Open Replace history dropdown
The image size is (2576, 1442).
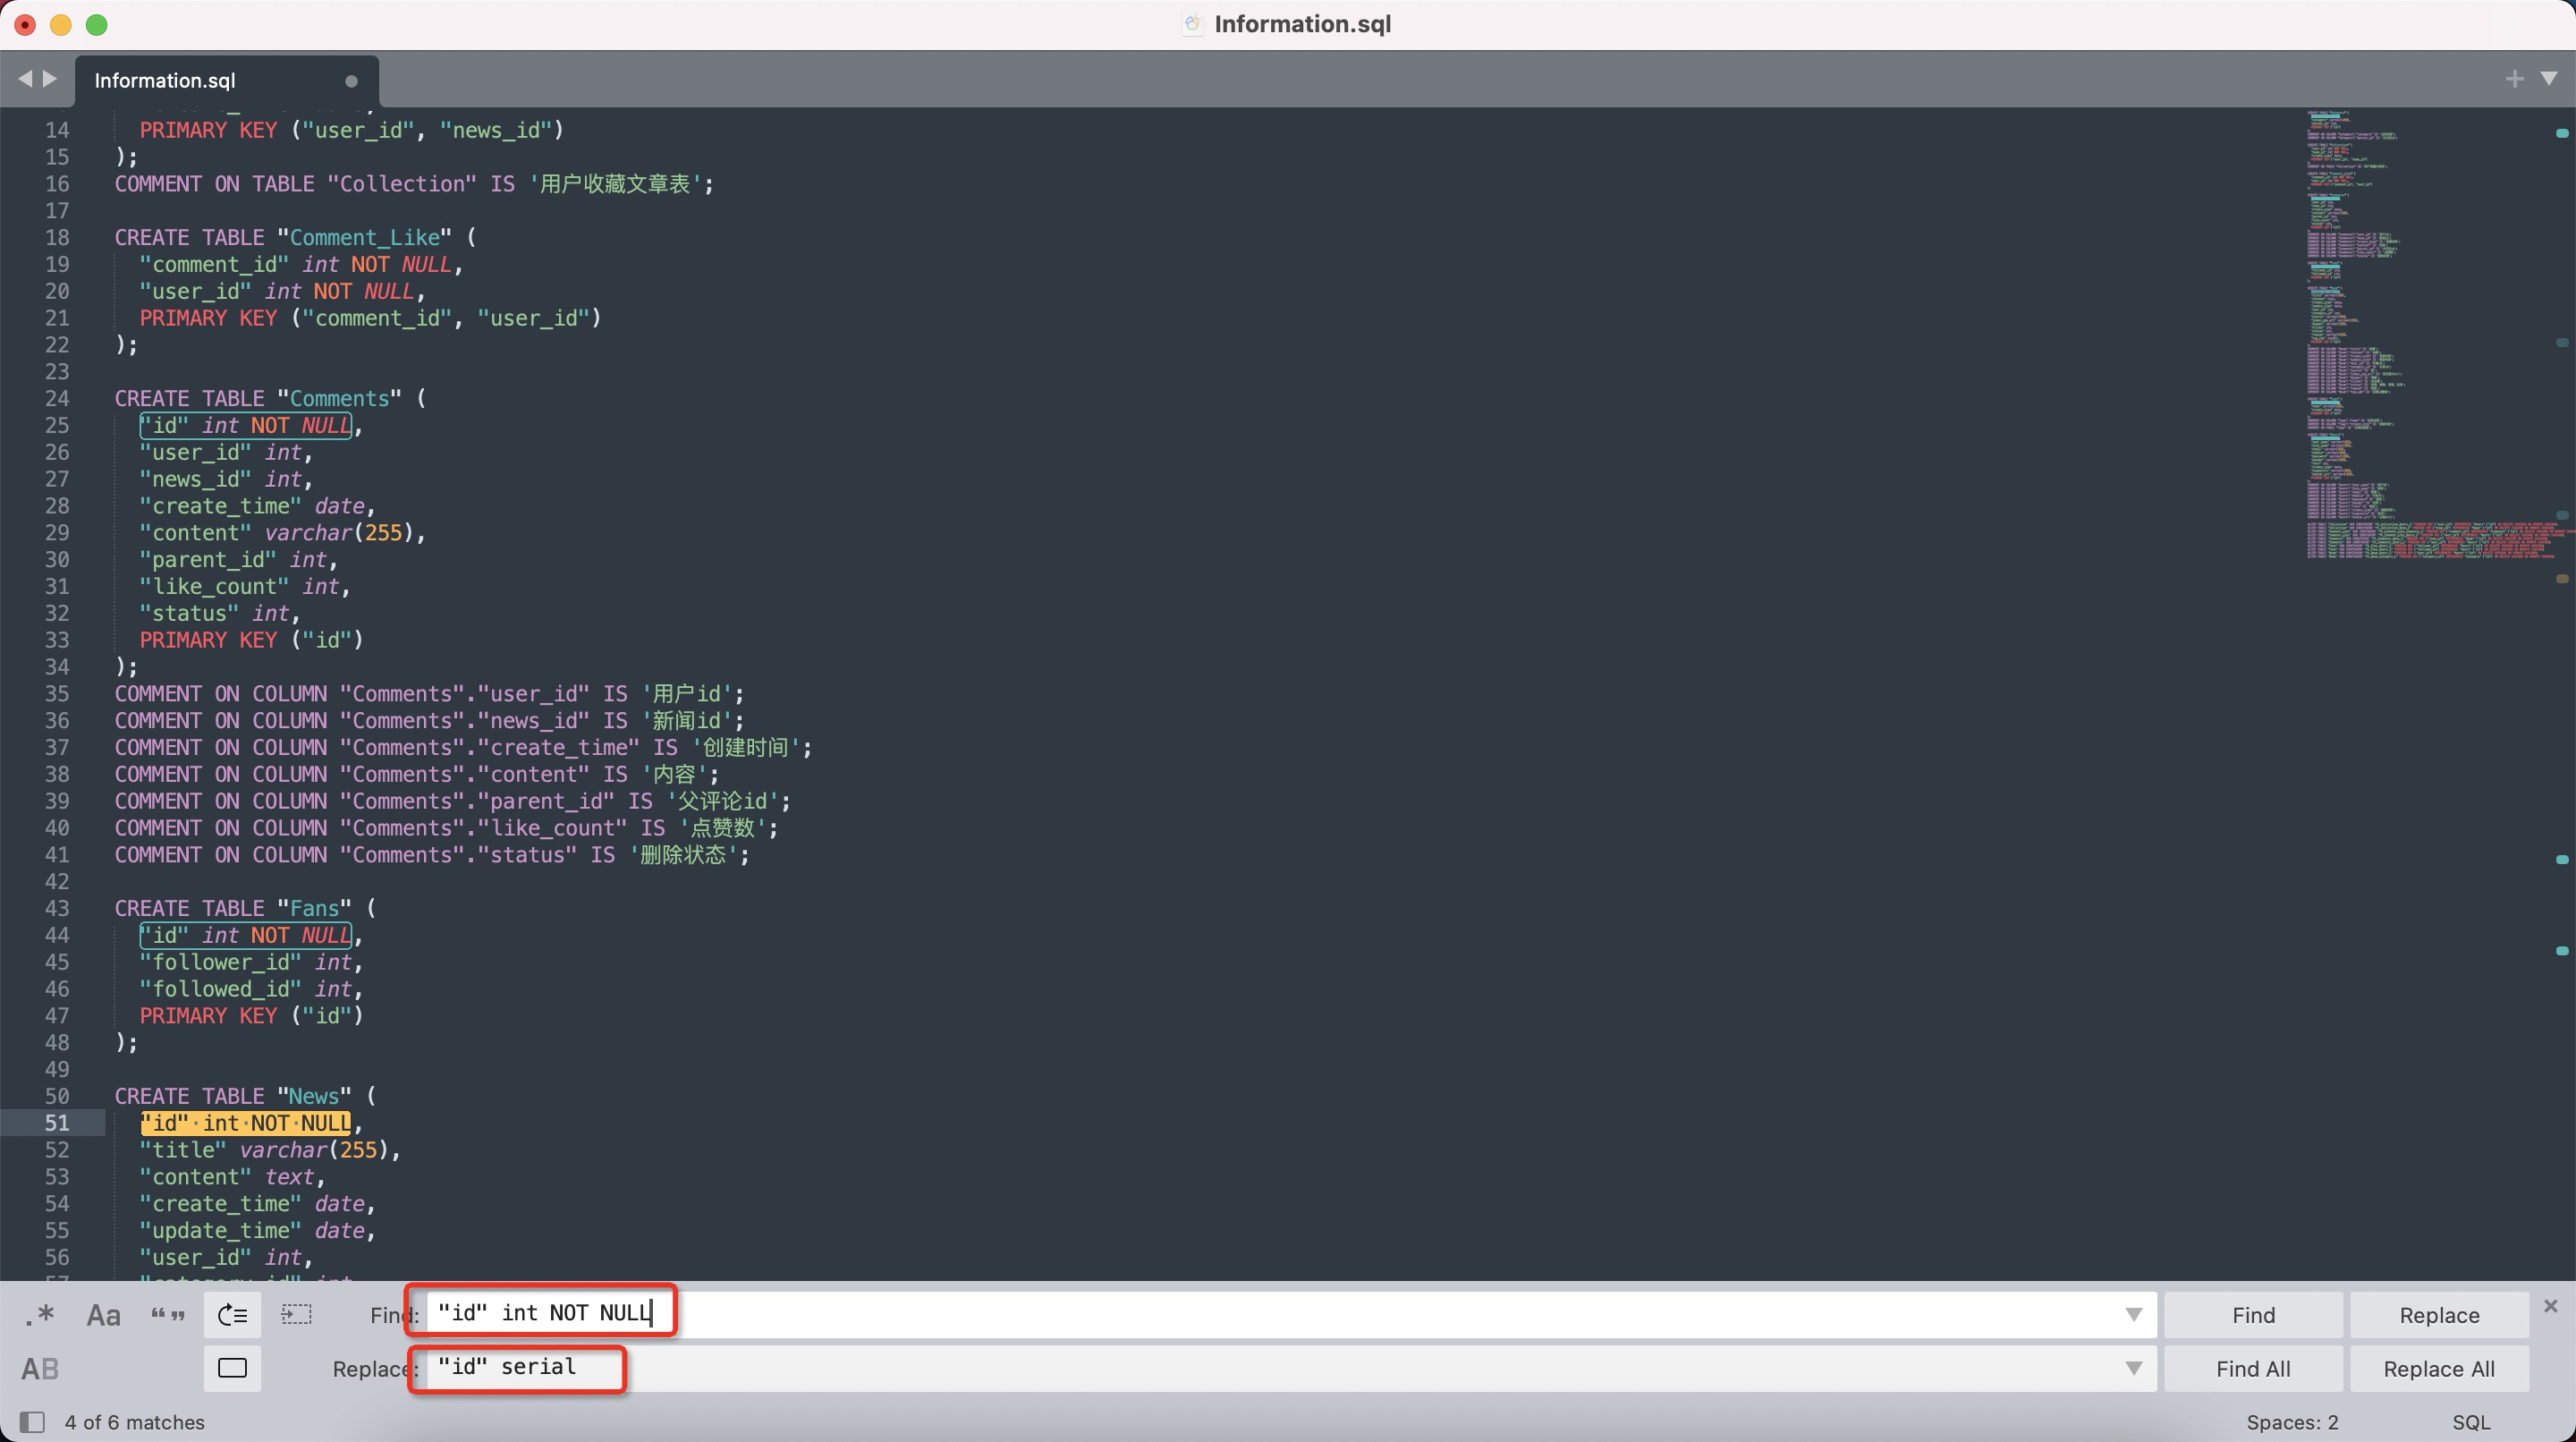(2133, 1369)
